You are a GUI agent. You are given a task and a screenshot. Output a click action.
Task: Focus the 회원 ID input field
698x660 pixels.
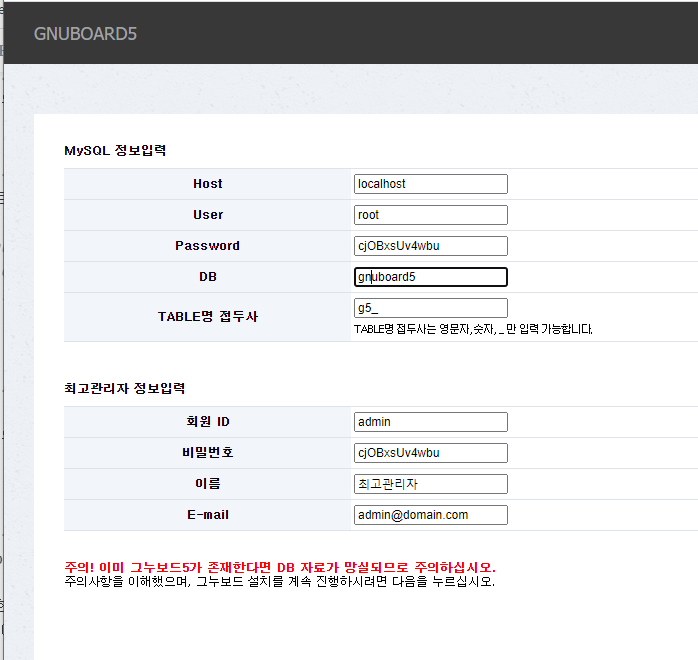(x=430, y=422)
